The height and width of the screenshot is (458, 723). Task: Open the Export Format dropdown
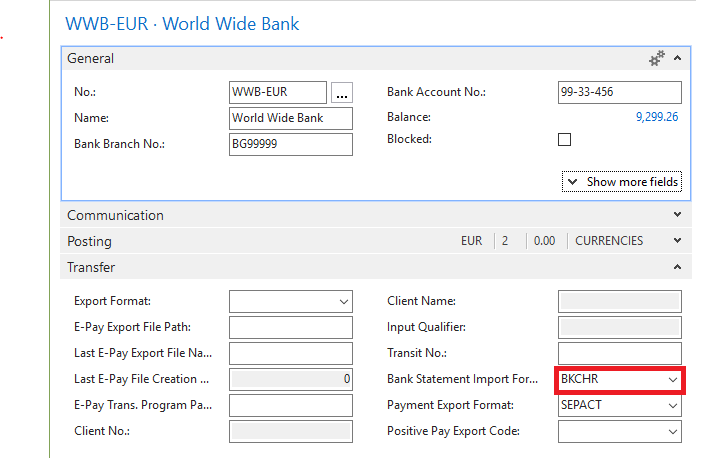coord(344,301)
